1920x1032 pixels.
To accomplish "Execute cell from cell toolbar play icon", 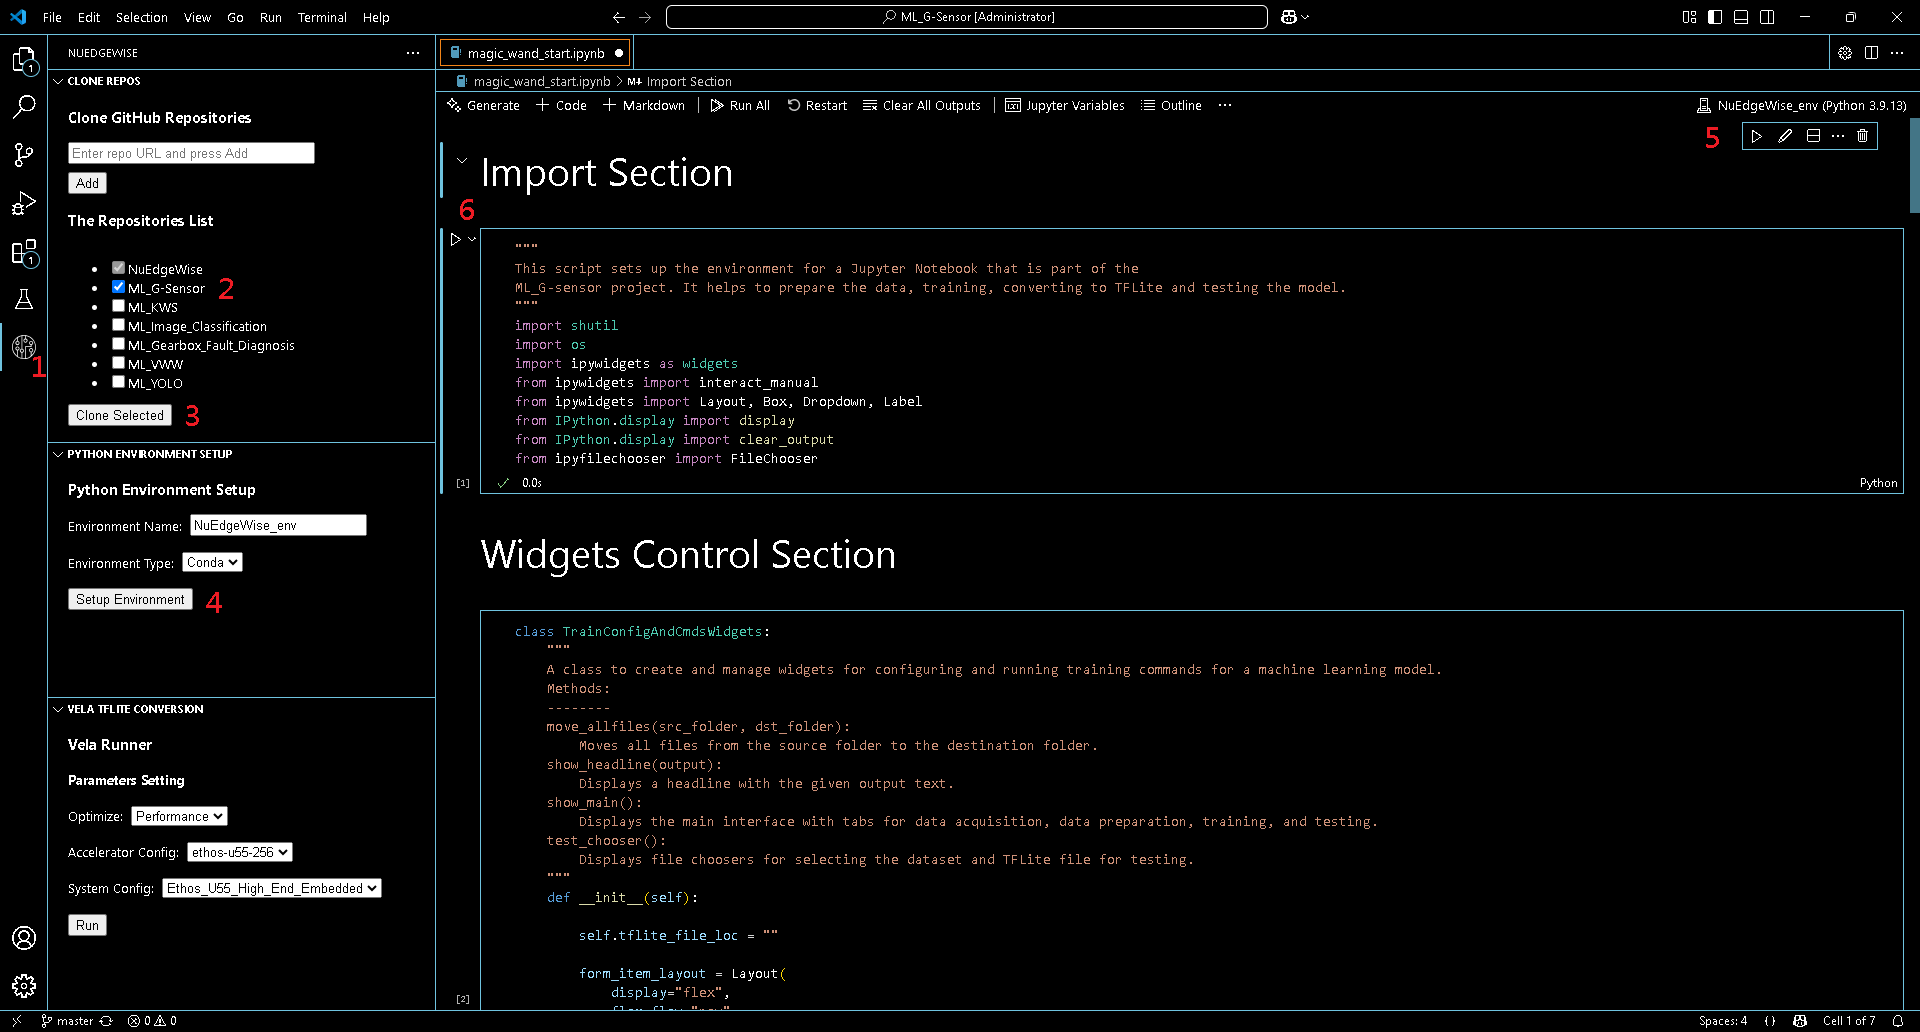I will 1757,136.
